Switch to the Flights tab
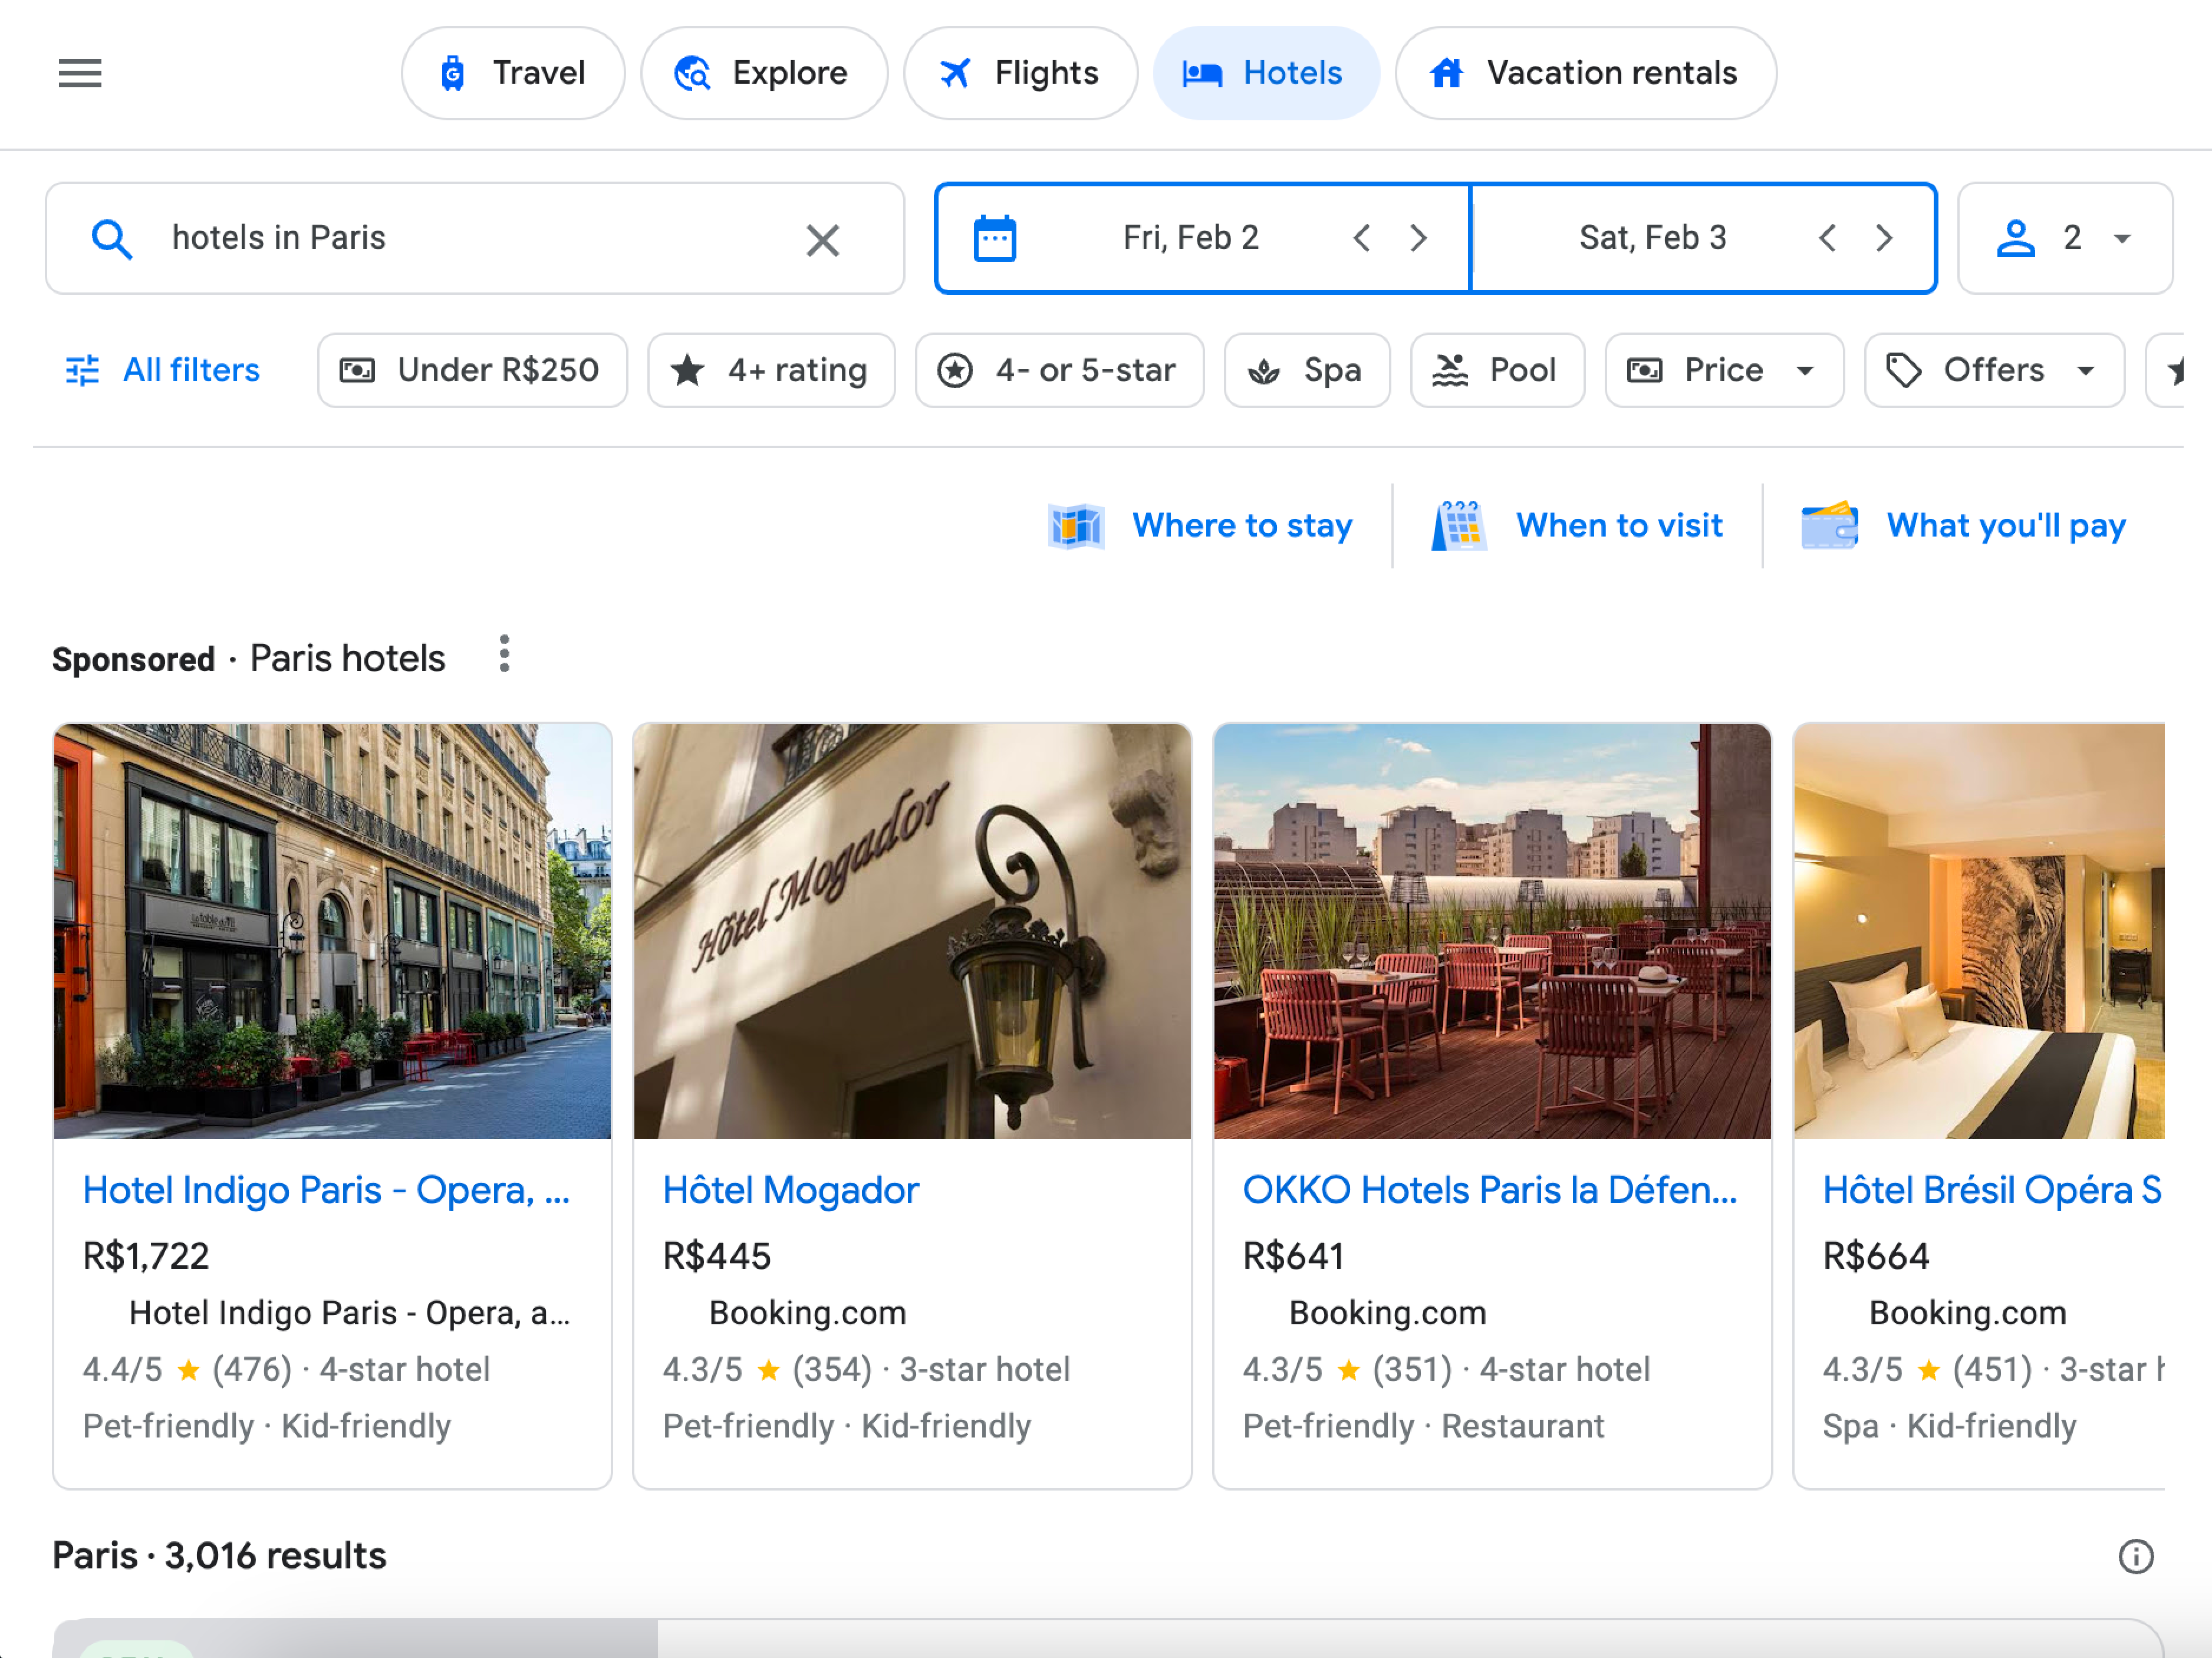The image size is (2212, 1658). 1020,73
